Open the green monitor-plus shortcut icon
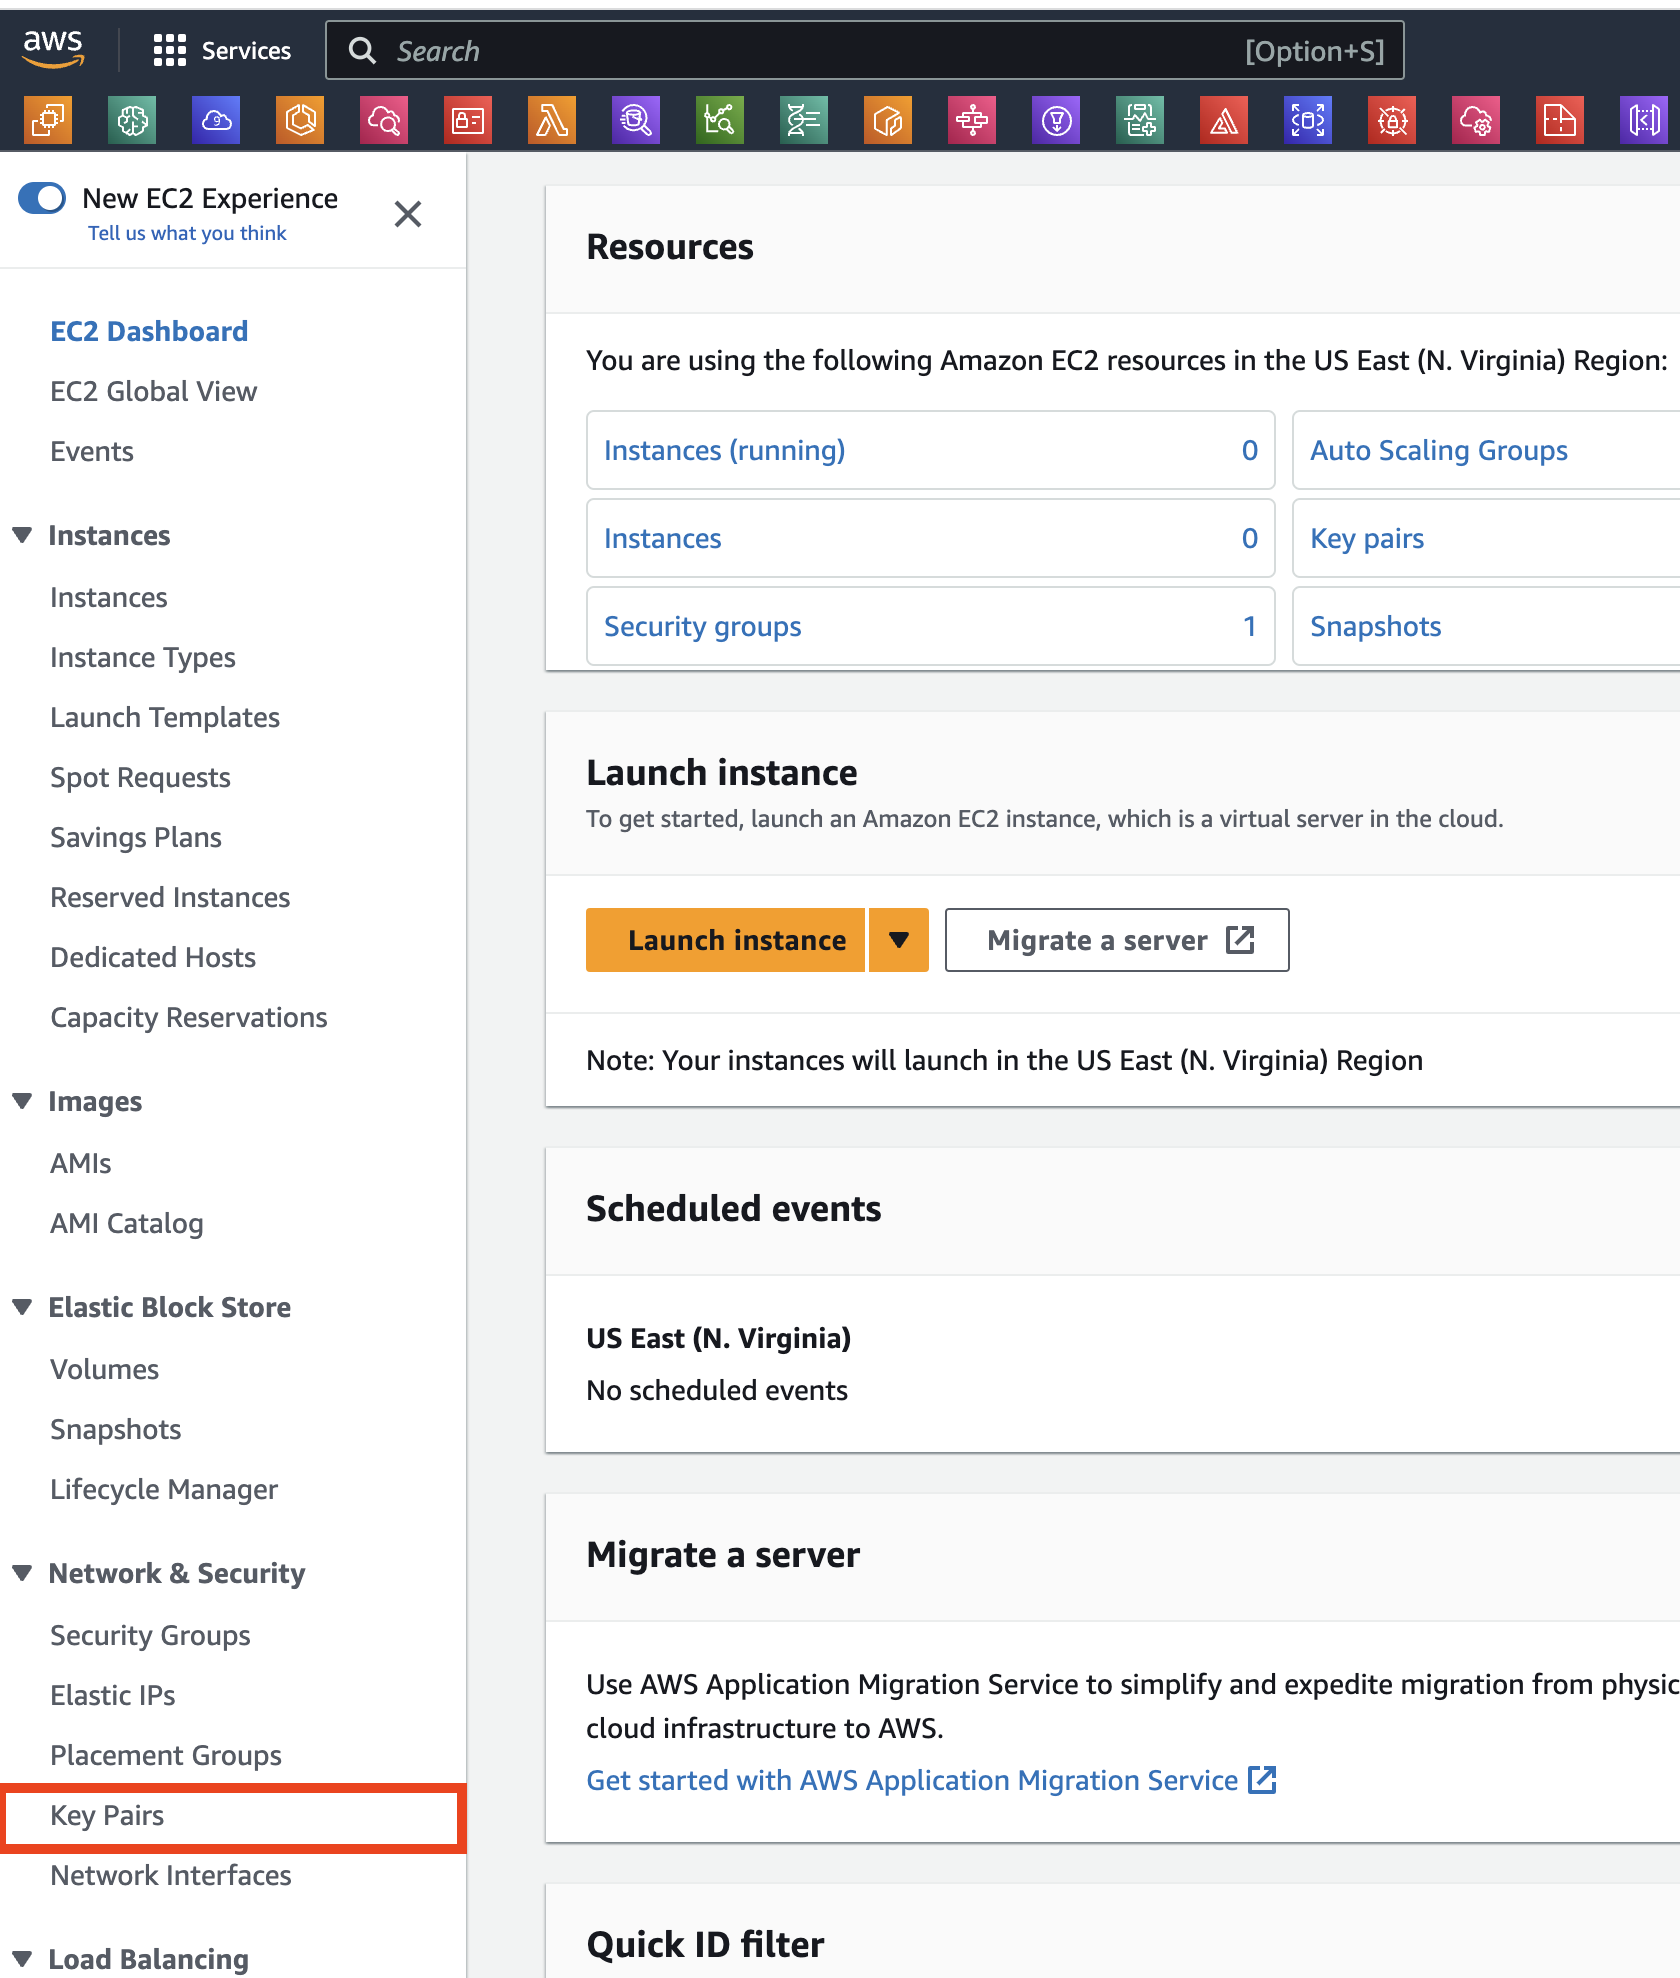1680x1978 pixels. point(1140,121)
